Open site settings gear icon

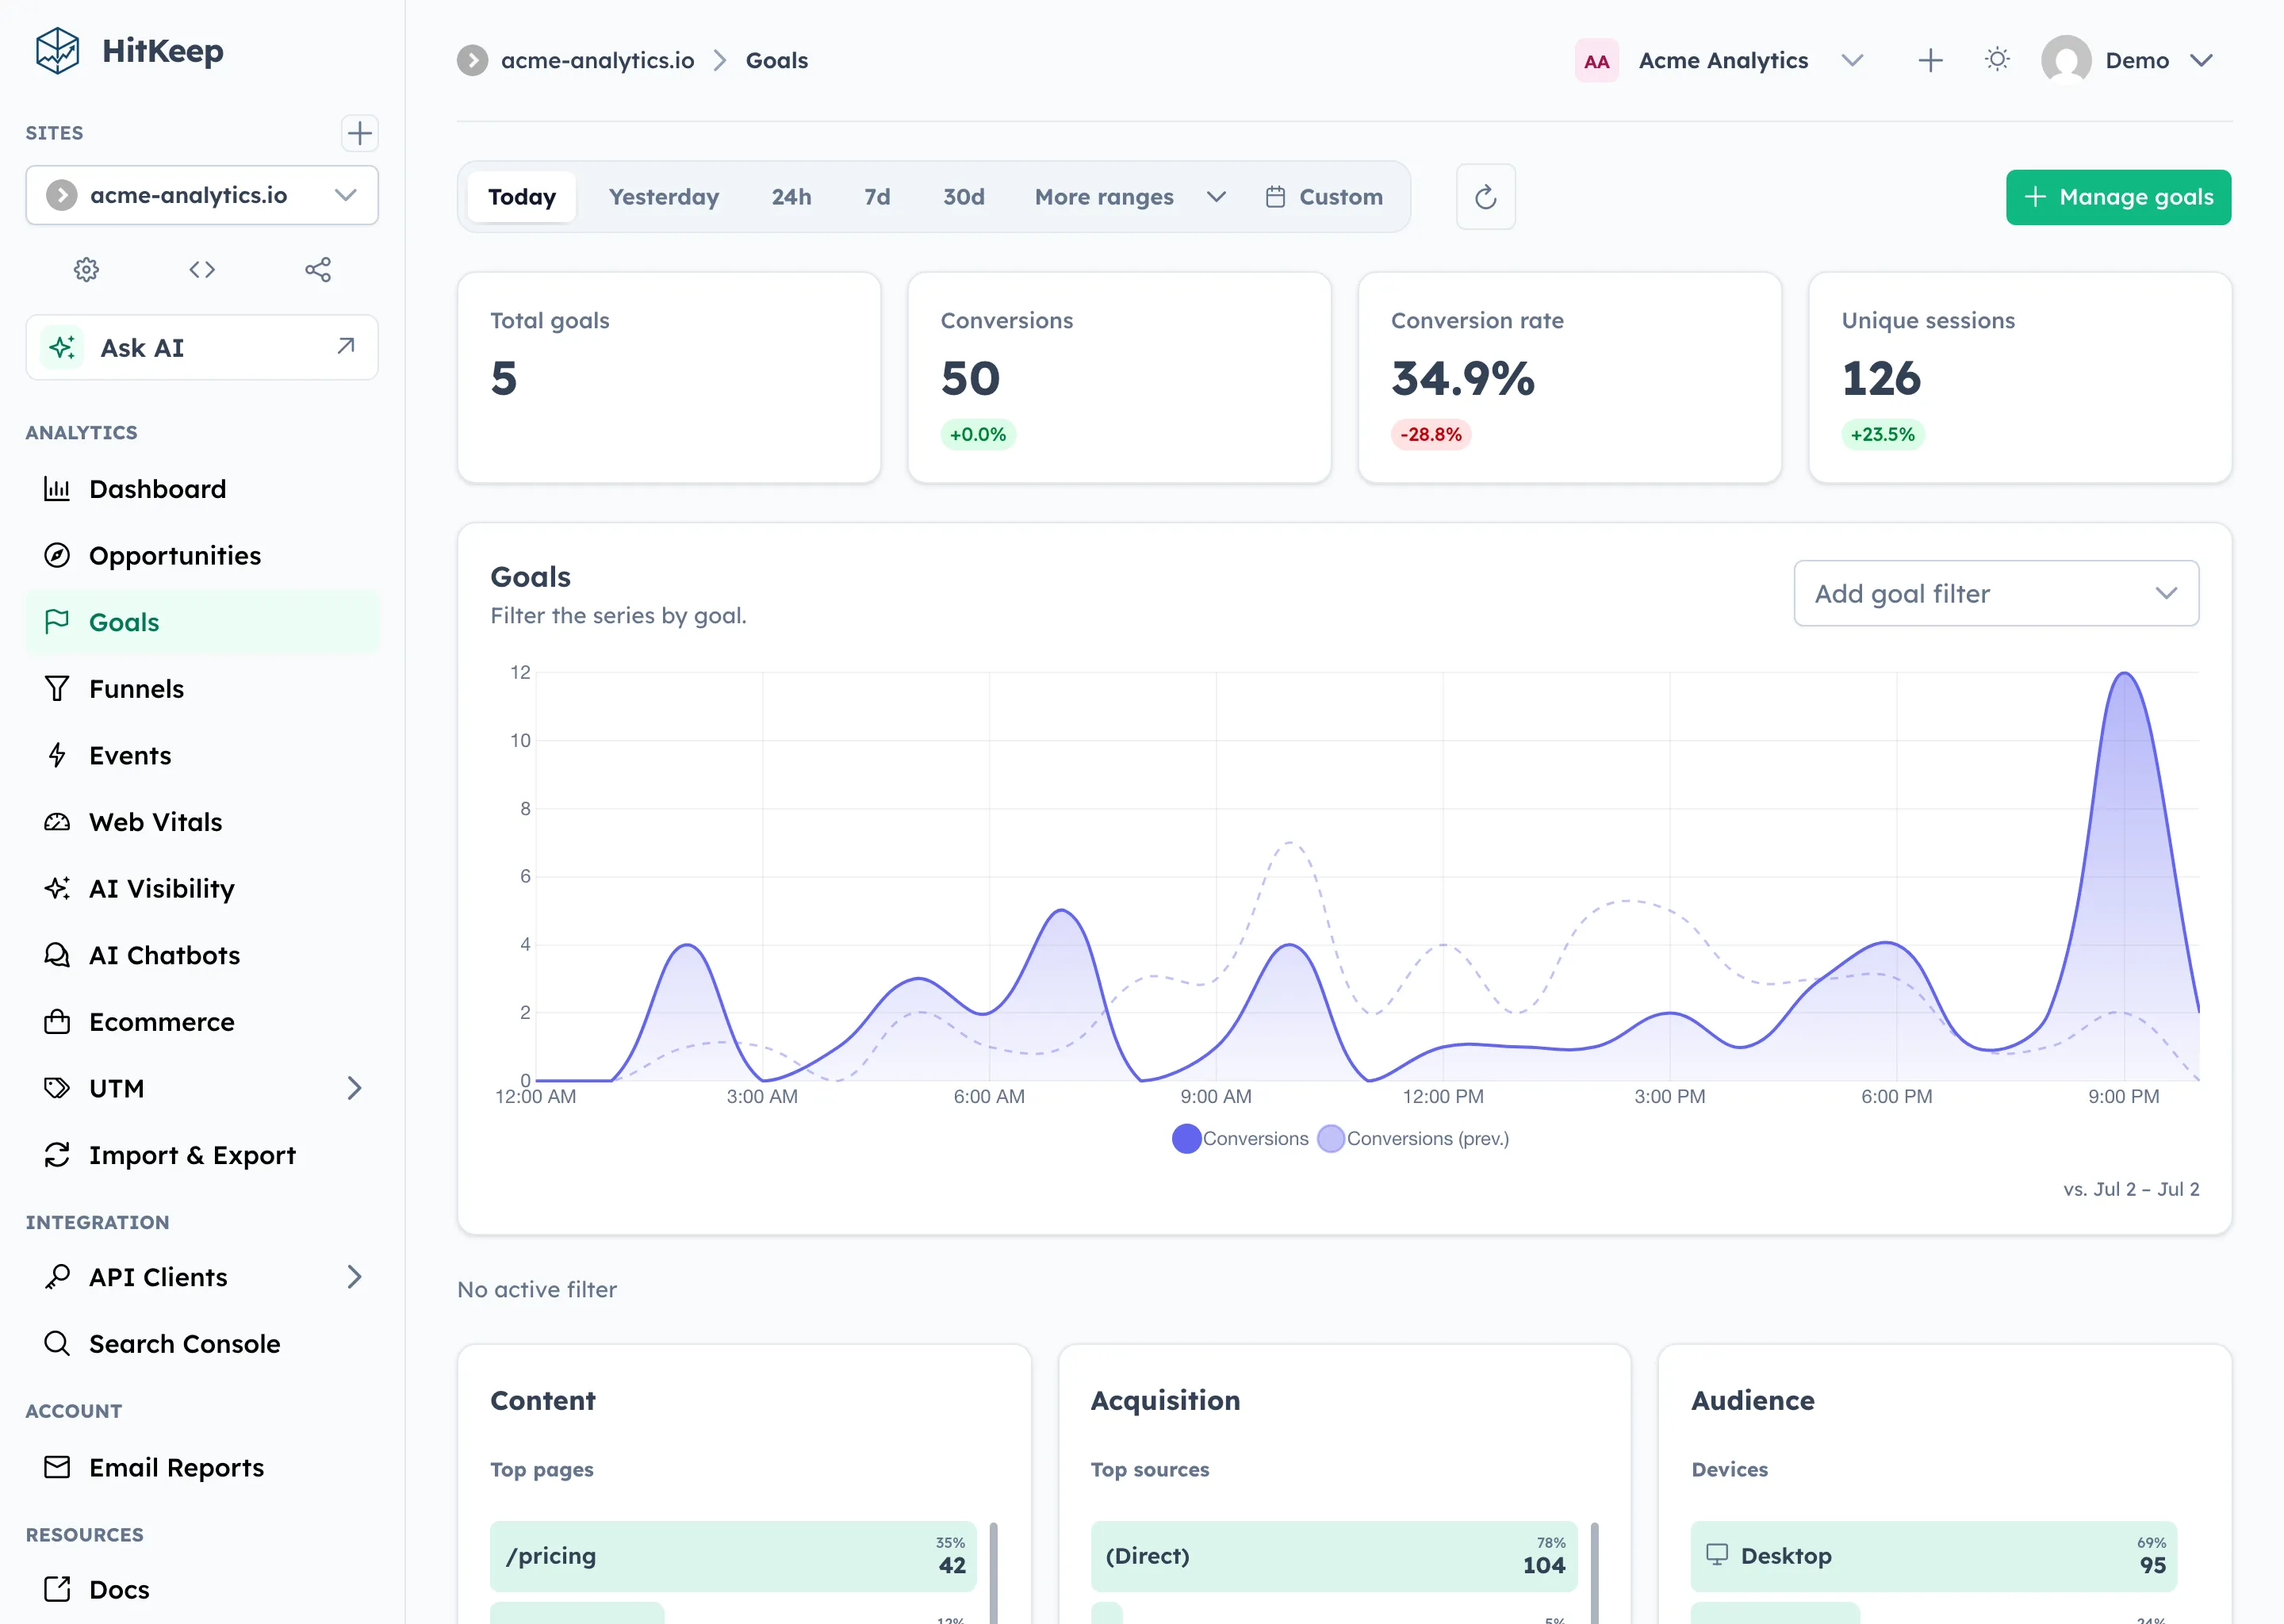[x=87, y=269]
